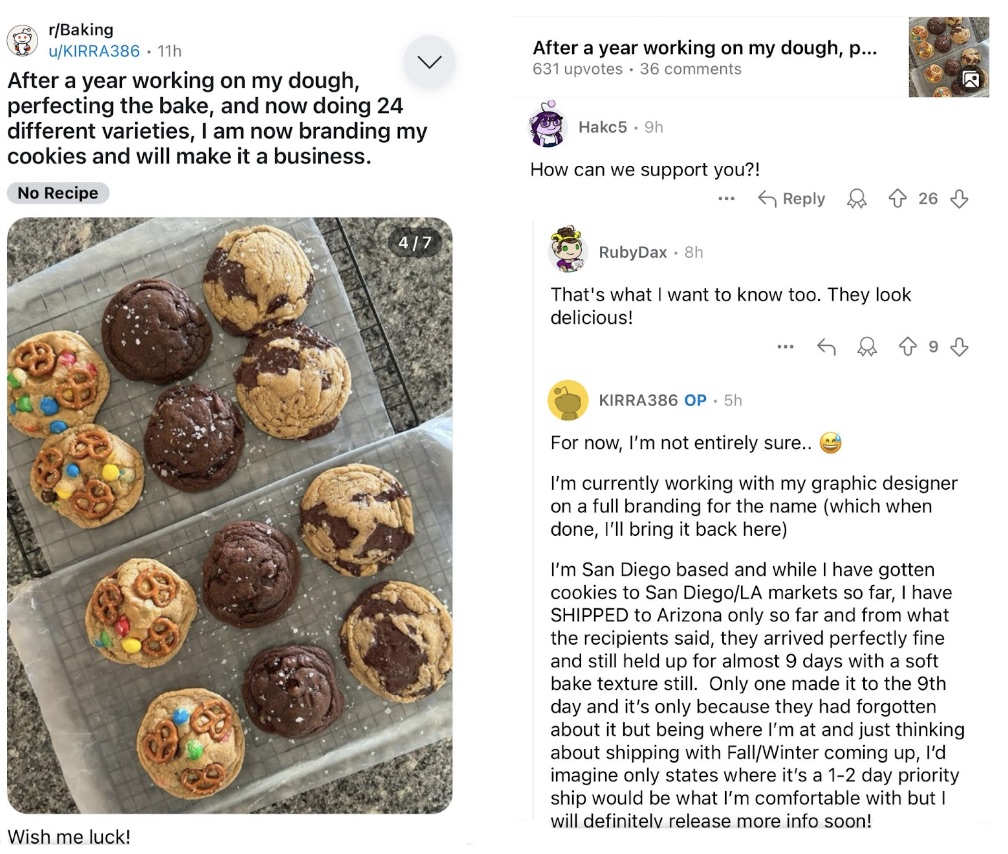
Task: Click the No Recipe flair tag
Action: pyautogui.click(x=58, y=193)
